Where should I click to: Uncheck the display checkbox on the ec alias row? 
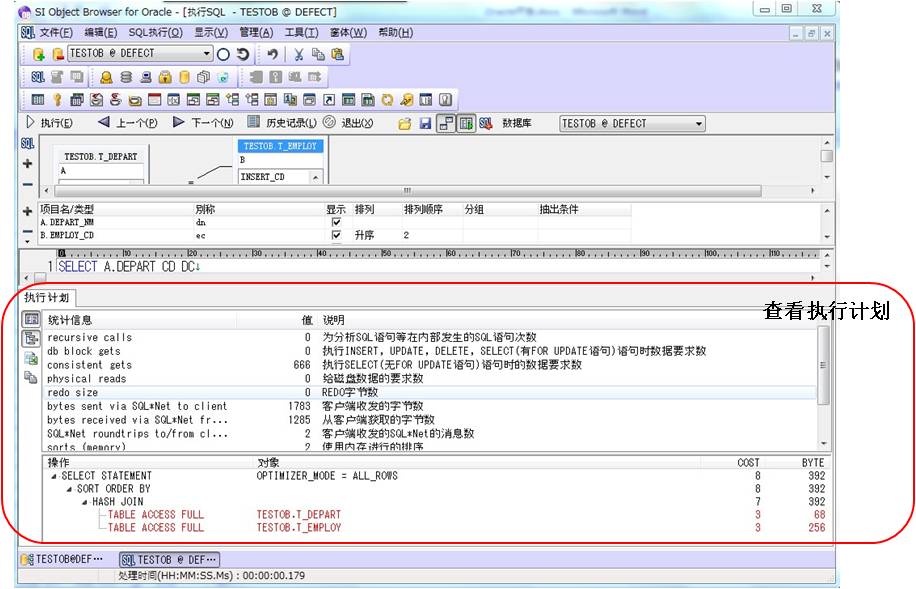pos(335,234)
